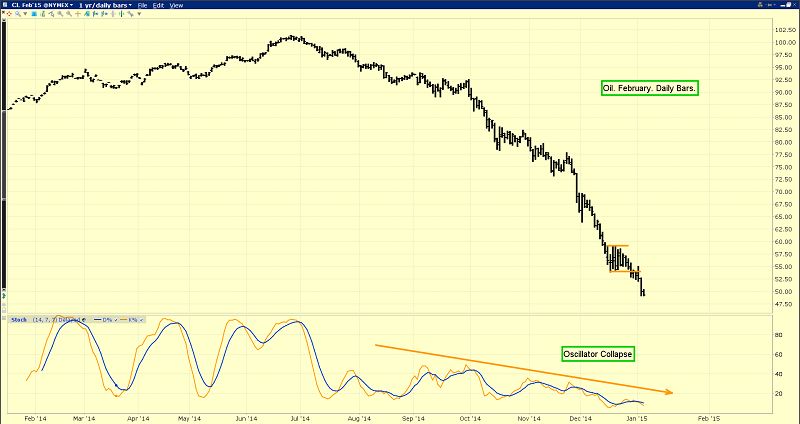Click the 50.00 price axis label

tap(784, 292)
